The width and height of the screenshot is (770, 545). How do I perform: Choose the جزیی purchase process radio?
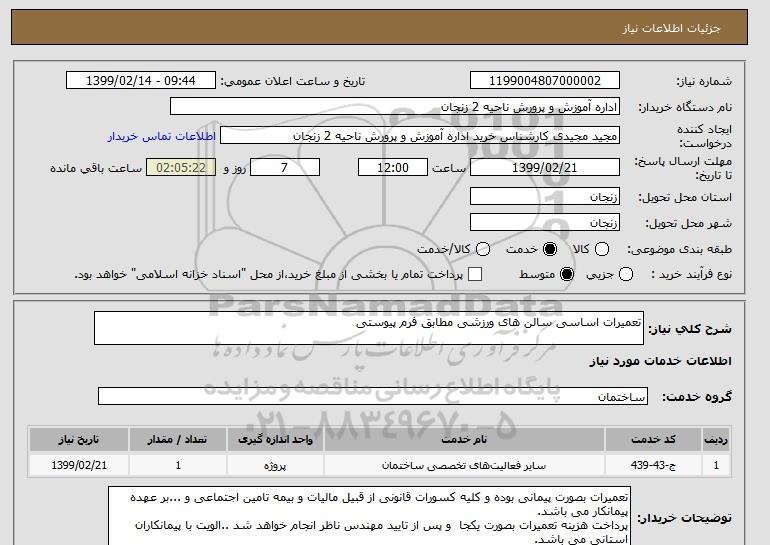[626, 274]
